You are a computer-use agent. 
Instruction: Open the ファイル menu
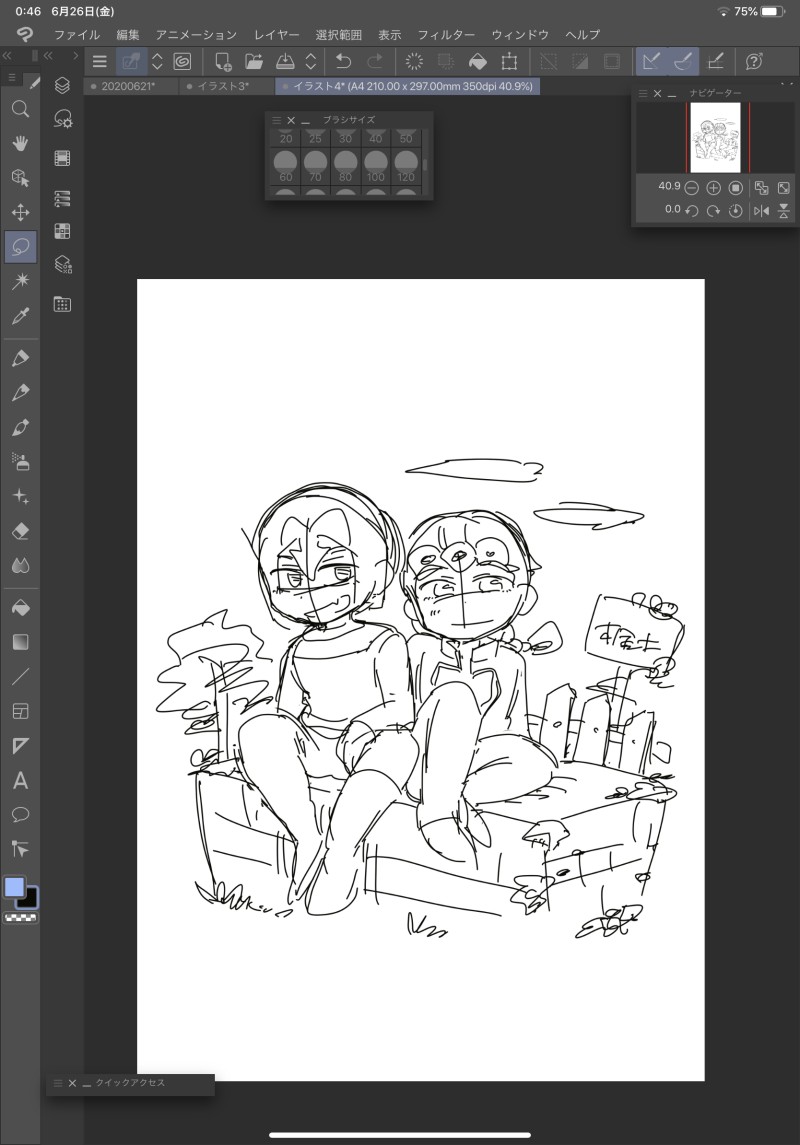pos(77,34)
